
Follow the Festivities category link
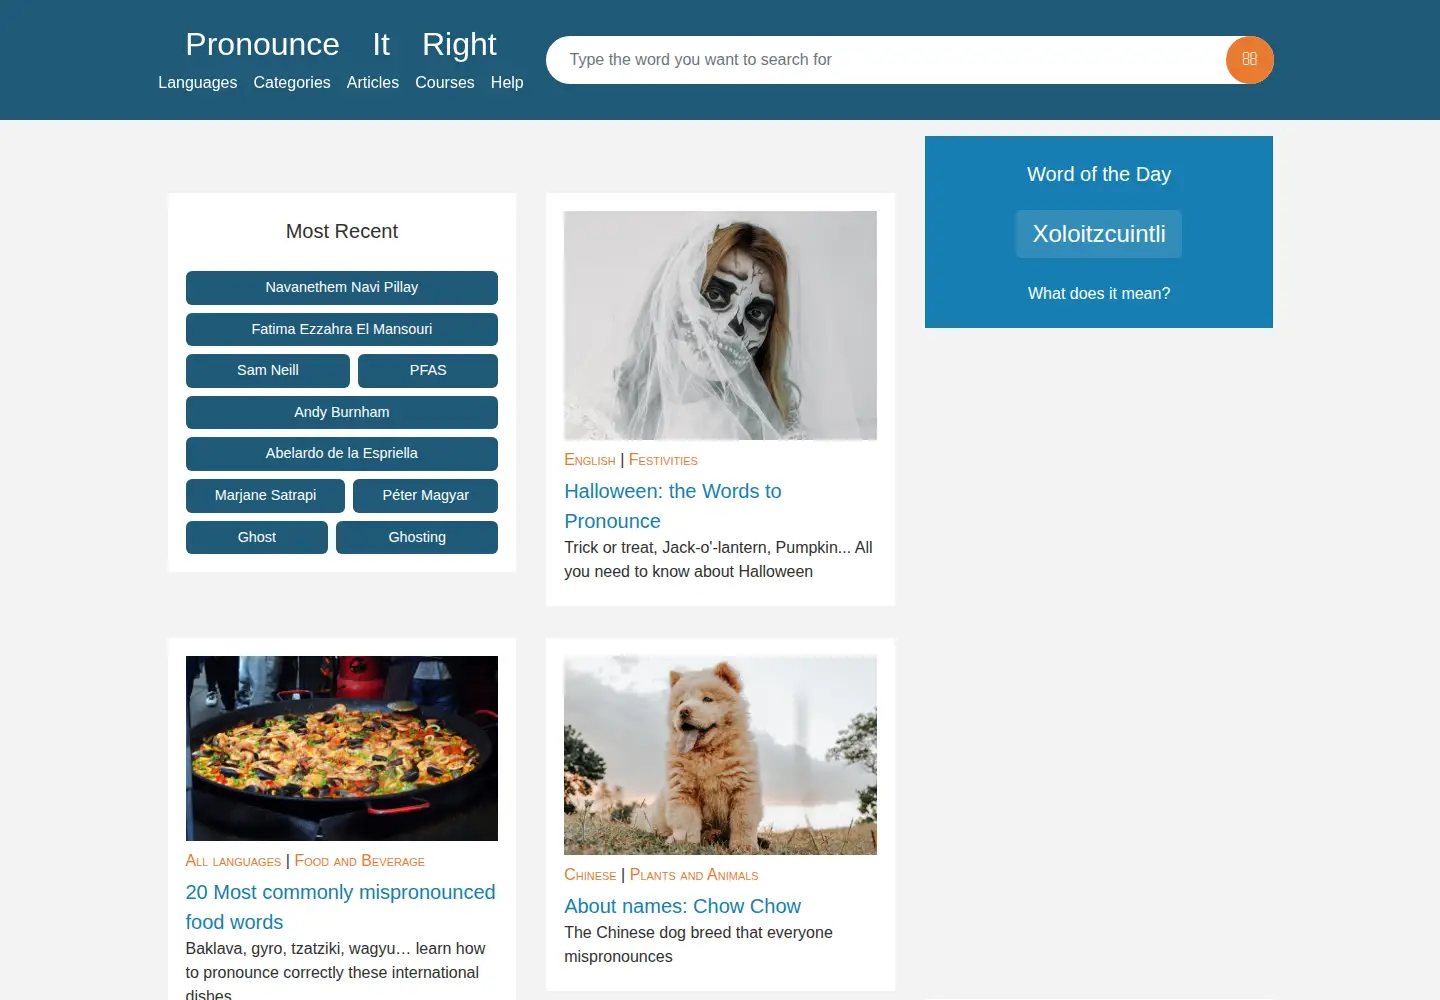663,460
